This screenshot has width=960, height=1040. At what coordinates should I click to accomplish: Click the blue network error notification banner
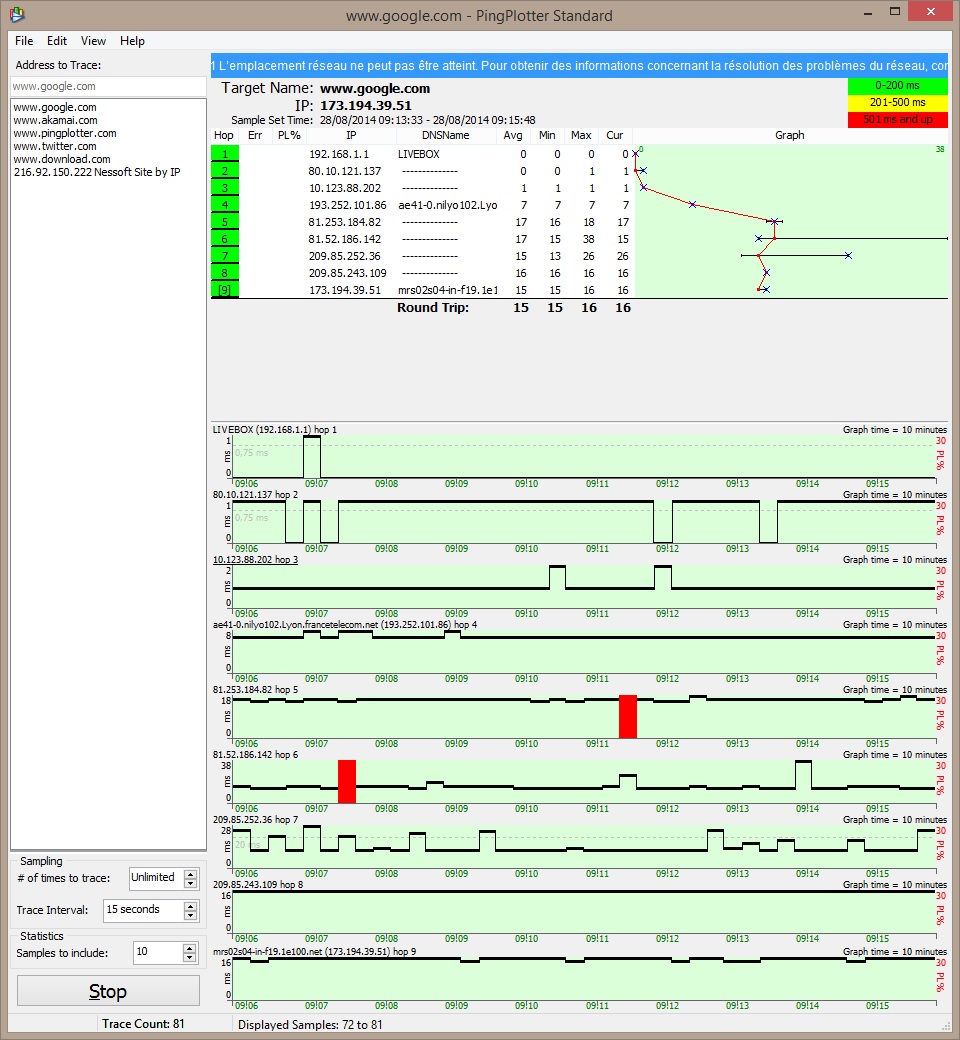point(579,66)
